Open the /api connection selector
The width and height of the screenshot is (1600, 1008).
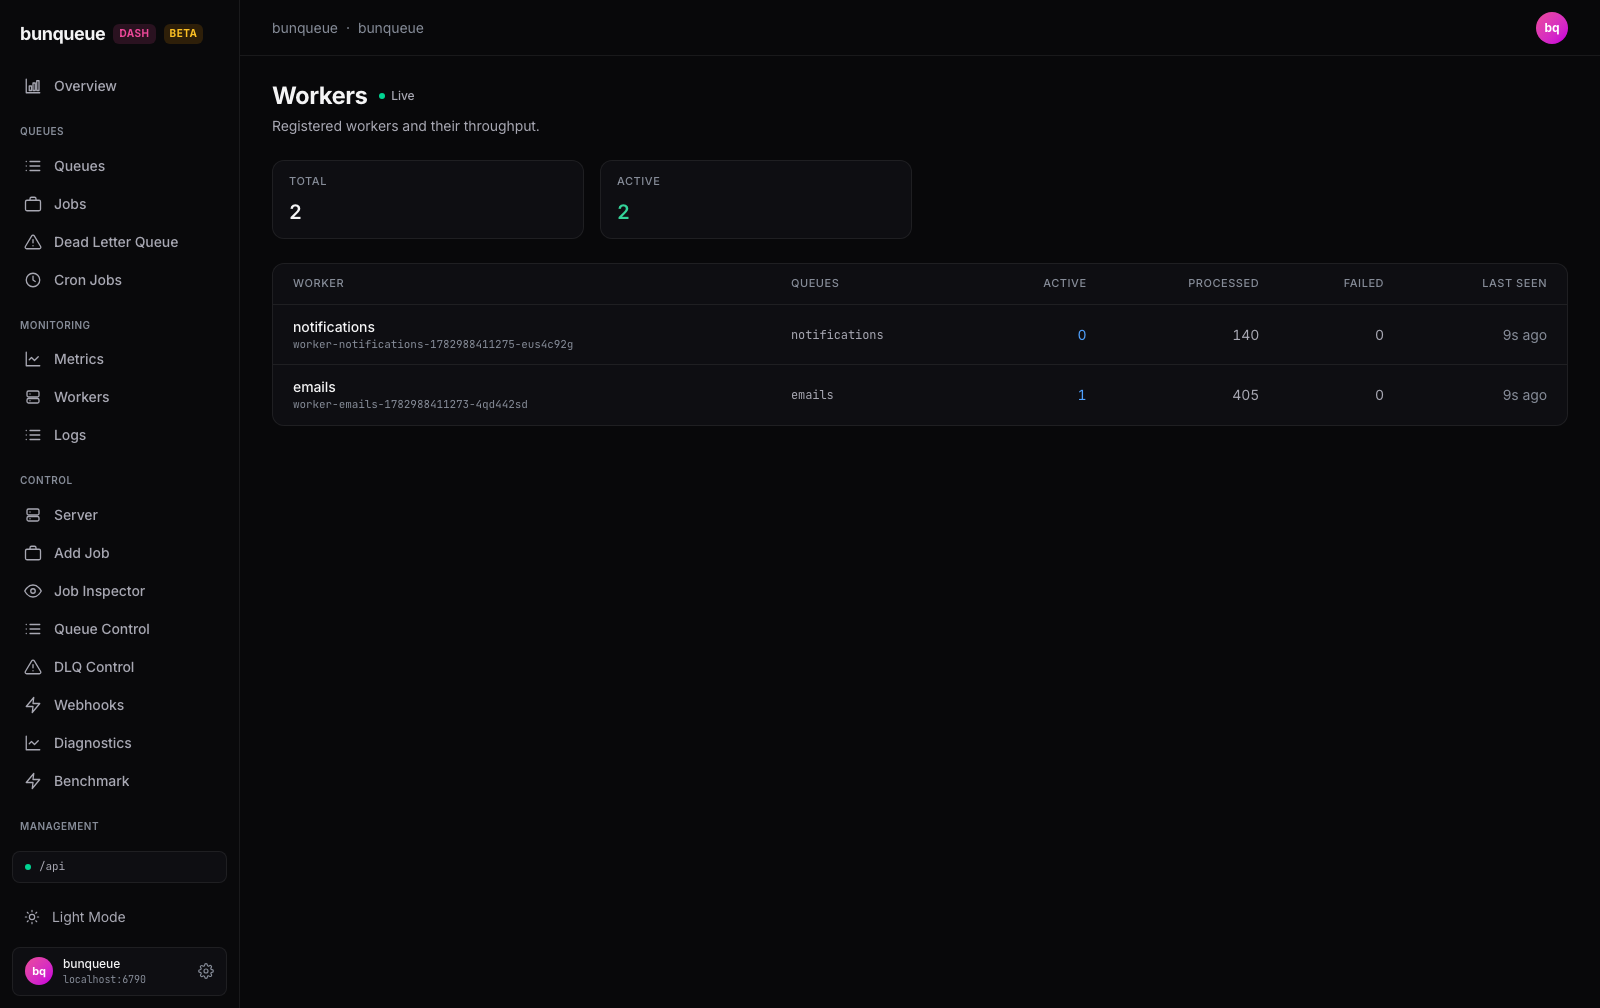(x=119, y=867)
